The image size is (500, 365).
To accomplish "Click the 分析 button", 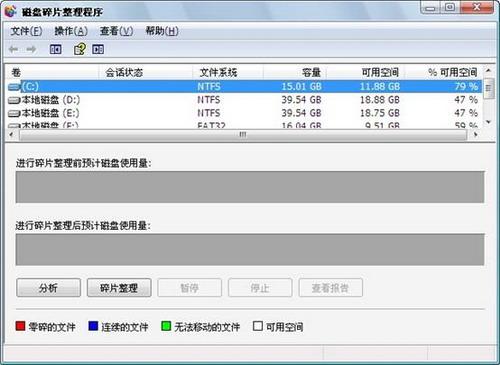I will pos(48,288).
